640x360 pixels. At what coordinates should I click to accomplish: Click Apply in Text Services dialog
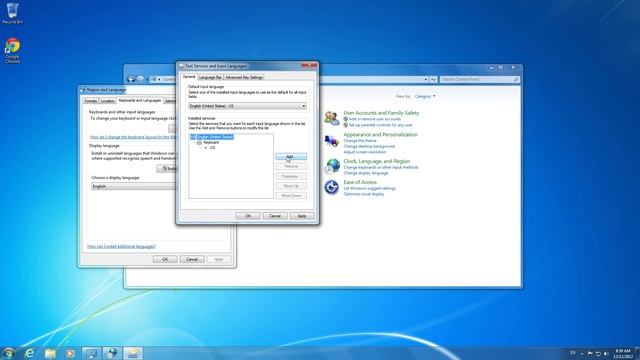(302, 216)
